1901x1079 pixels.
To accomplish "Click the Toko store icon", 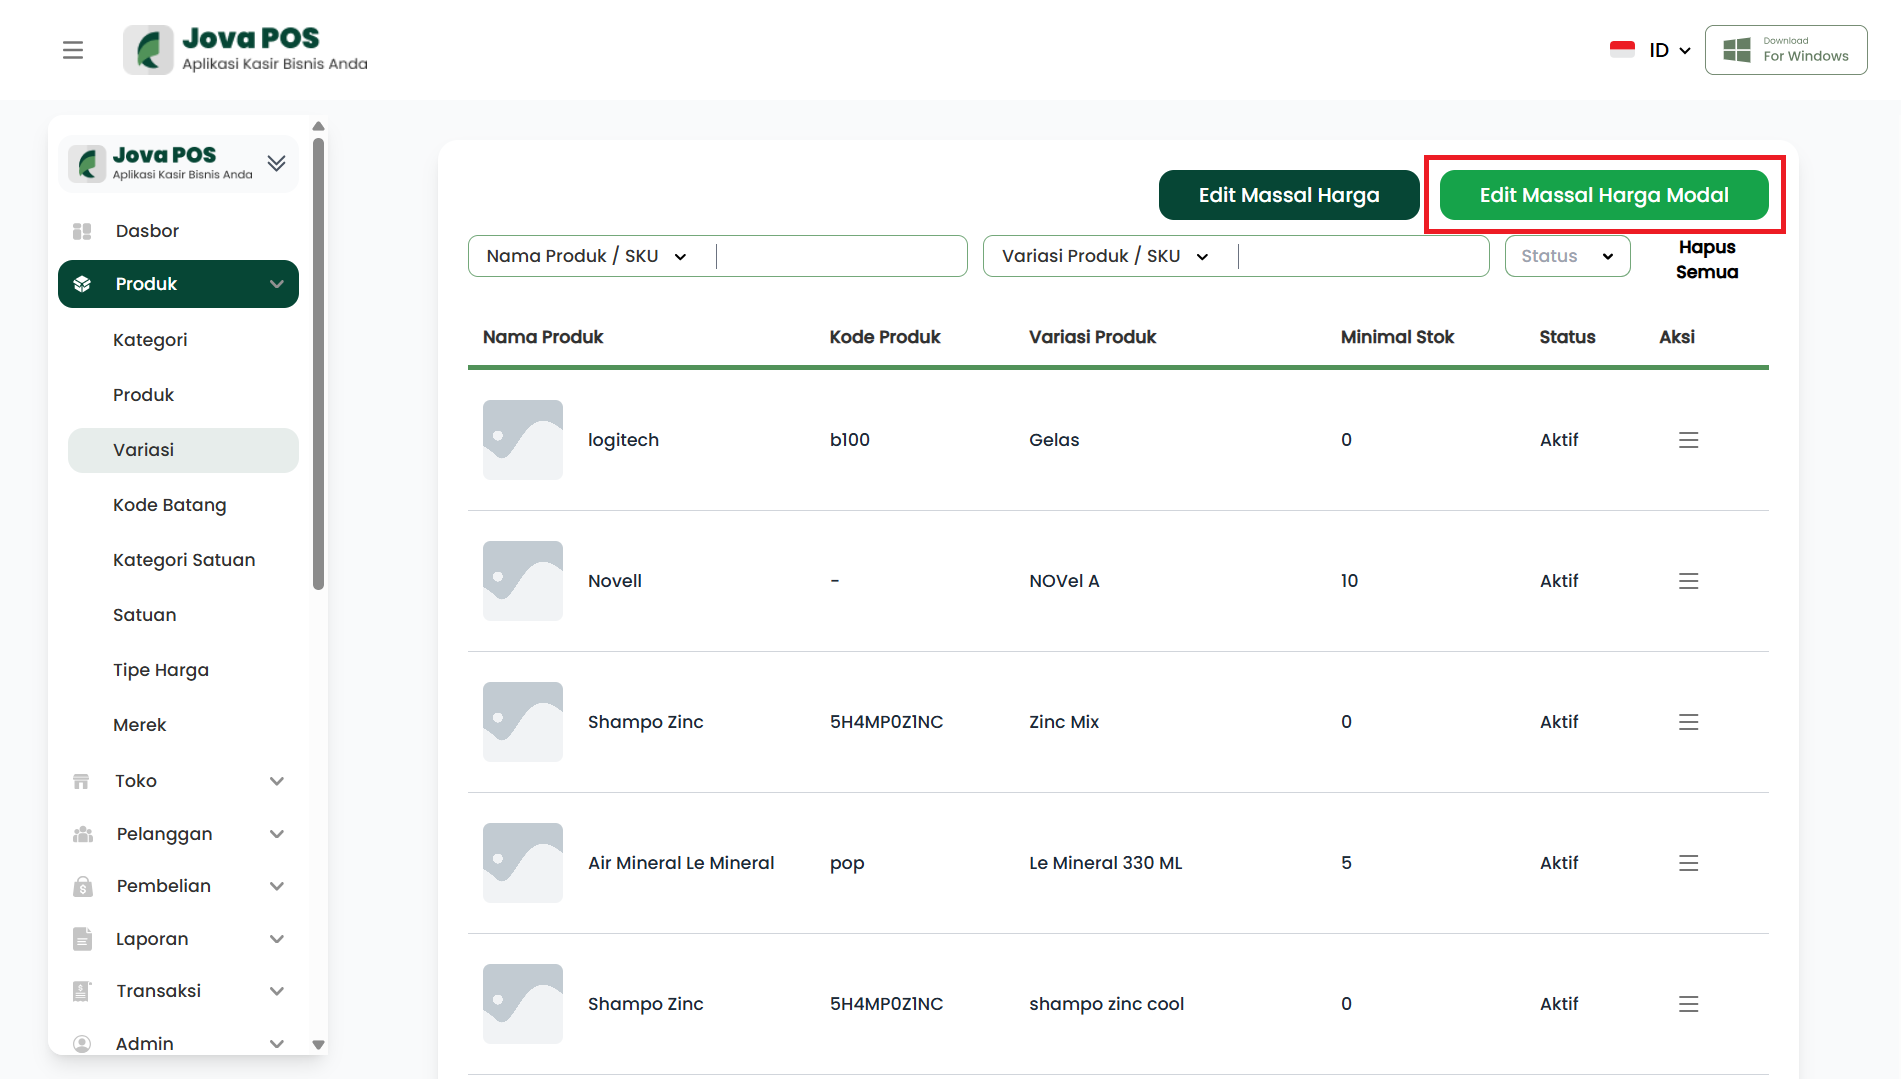I will tap(82, 781).
